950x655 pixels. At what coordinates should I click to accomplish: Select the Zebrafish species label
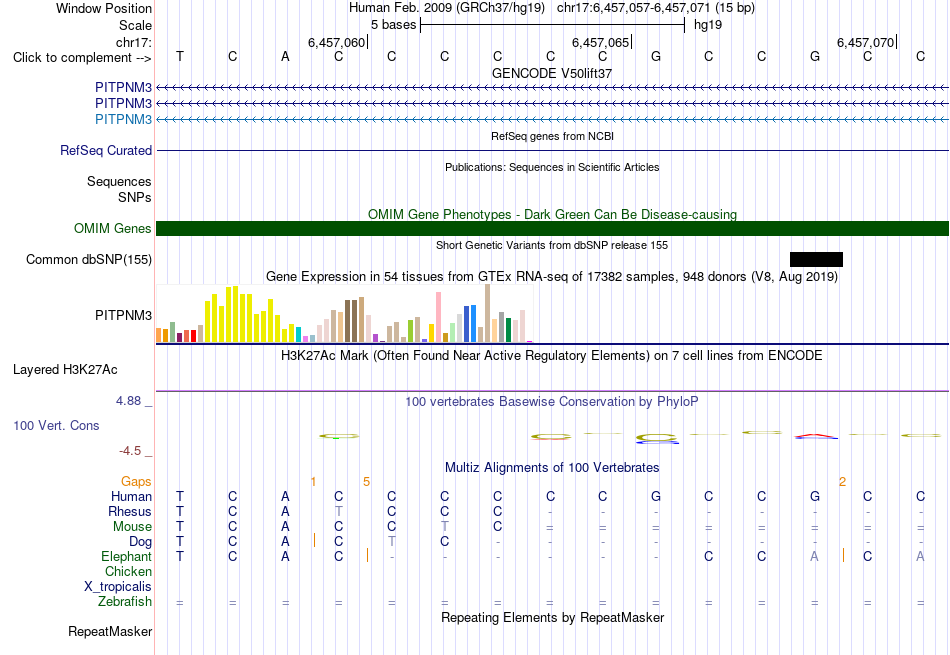click(x=125, y=602)
